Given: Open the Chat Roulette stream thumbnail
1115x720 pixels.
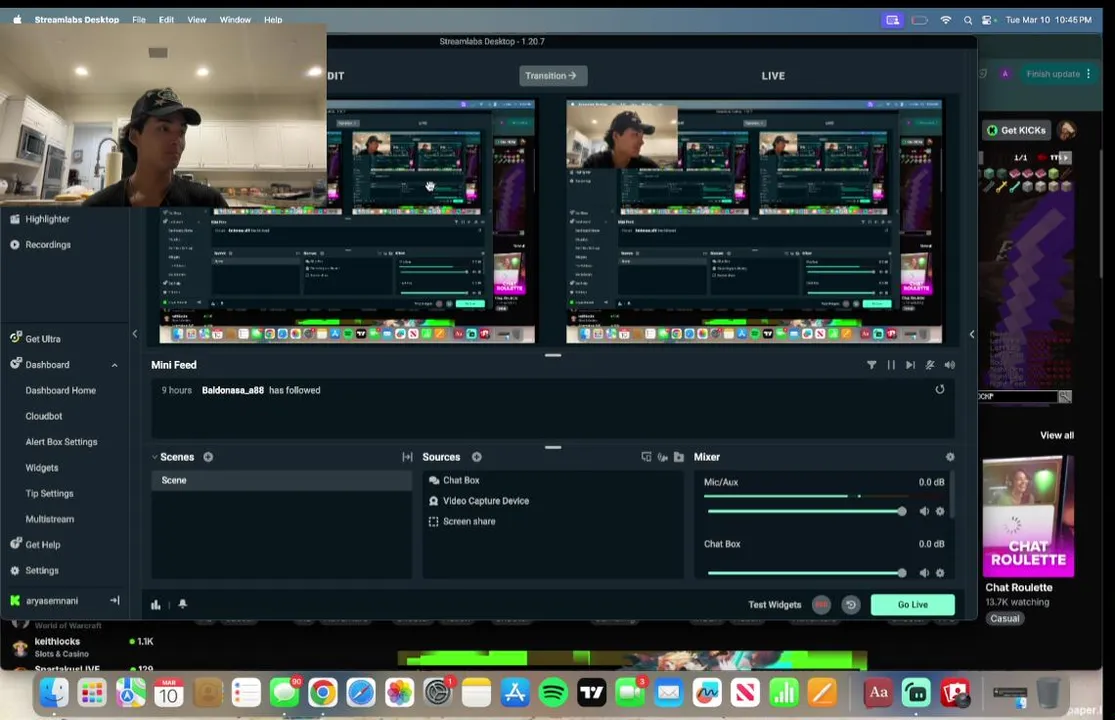Looking at the screenshot, I should click(x=1028, y=517).
